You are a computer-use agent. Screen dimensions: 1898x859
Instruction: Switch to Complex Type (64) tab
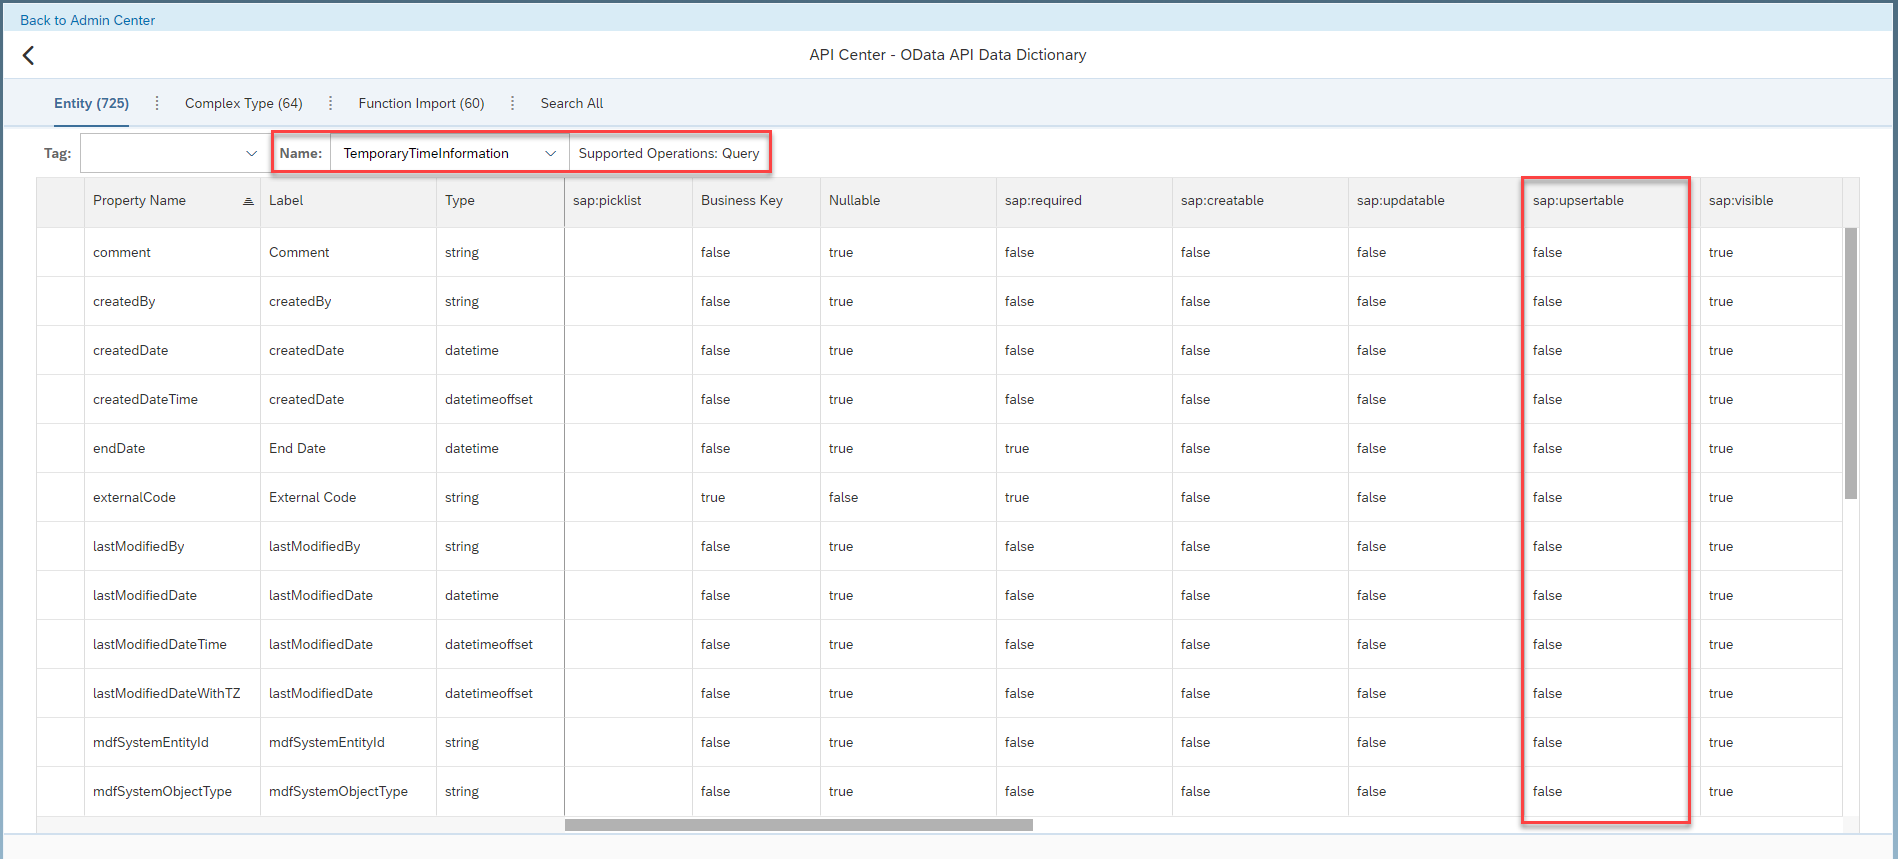244,103
